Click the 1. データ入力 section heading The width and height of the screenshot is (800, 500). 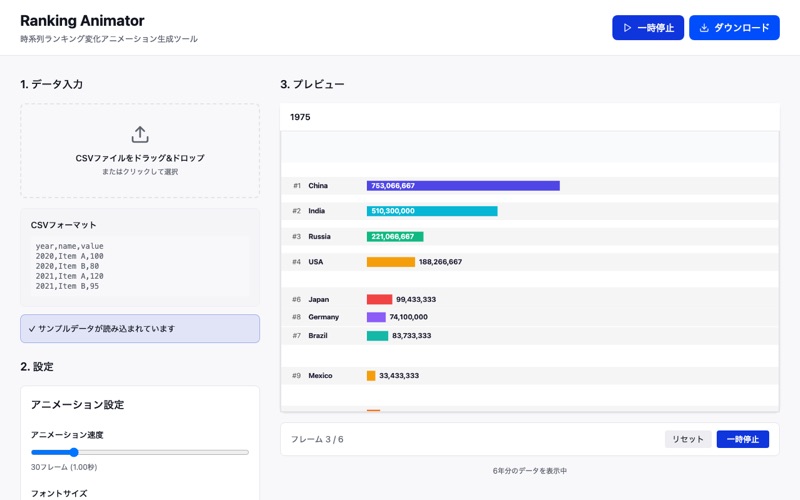tap(52, 84)
